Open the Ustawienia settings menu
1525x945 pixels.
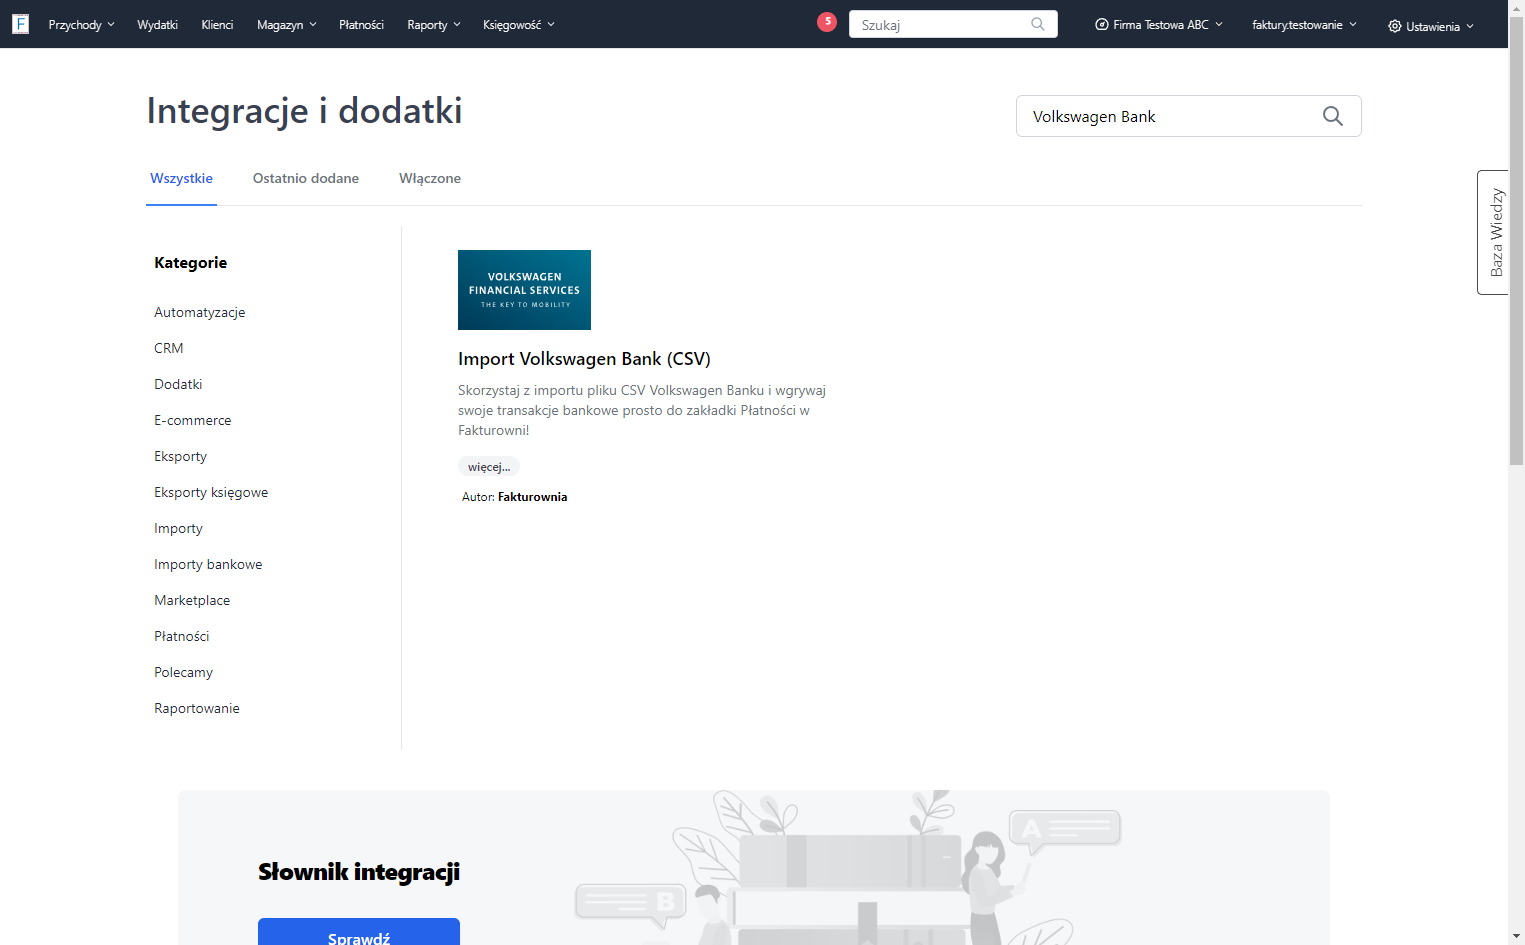tap(1431, 26)
